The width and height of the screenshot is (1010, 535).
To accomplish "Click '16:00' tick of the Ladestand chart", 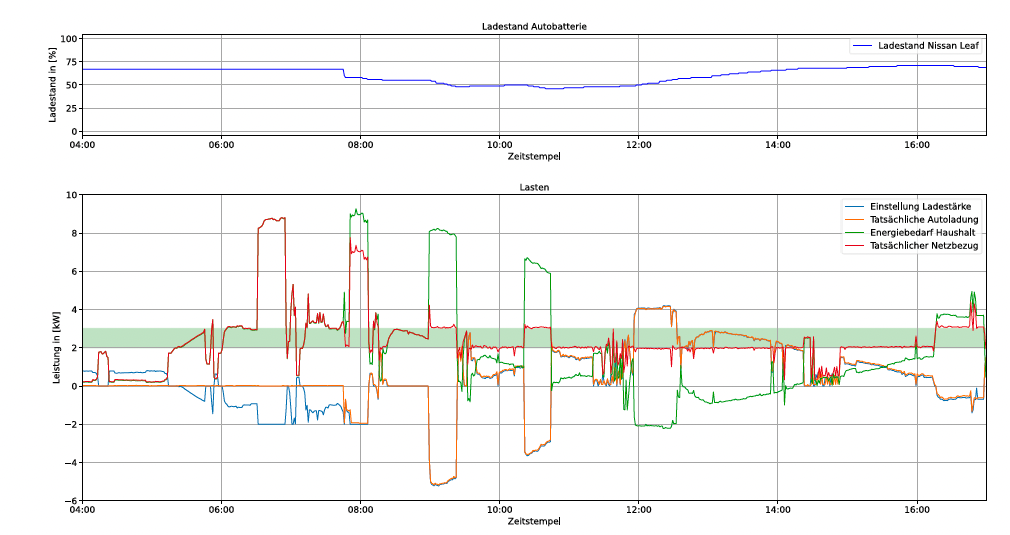I will coord(917,145).
